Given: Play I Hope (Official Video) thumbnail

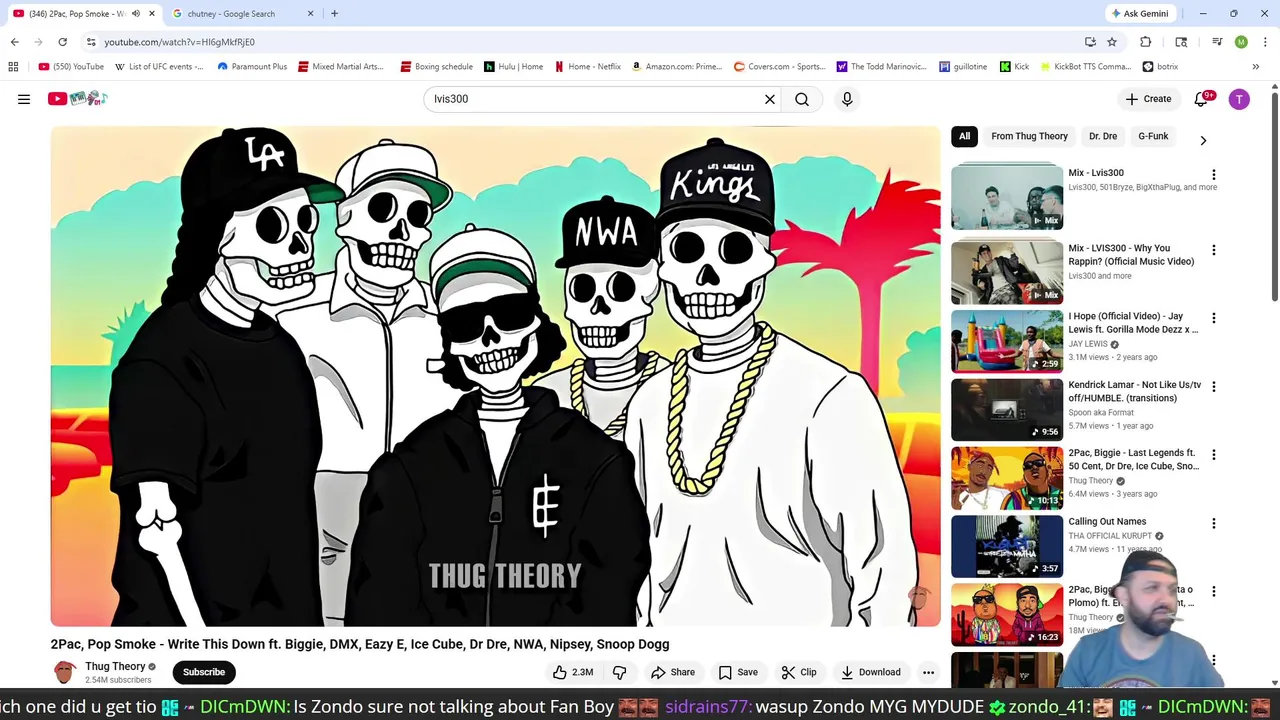Looking at the screenshot, I should (x=1007, y=341).
